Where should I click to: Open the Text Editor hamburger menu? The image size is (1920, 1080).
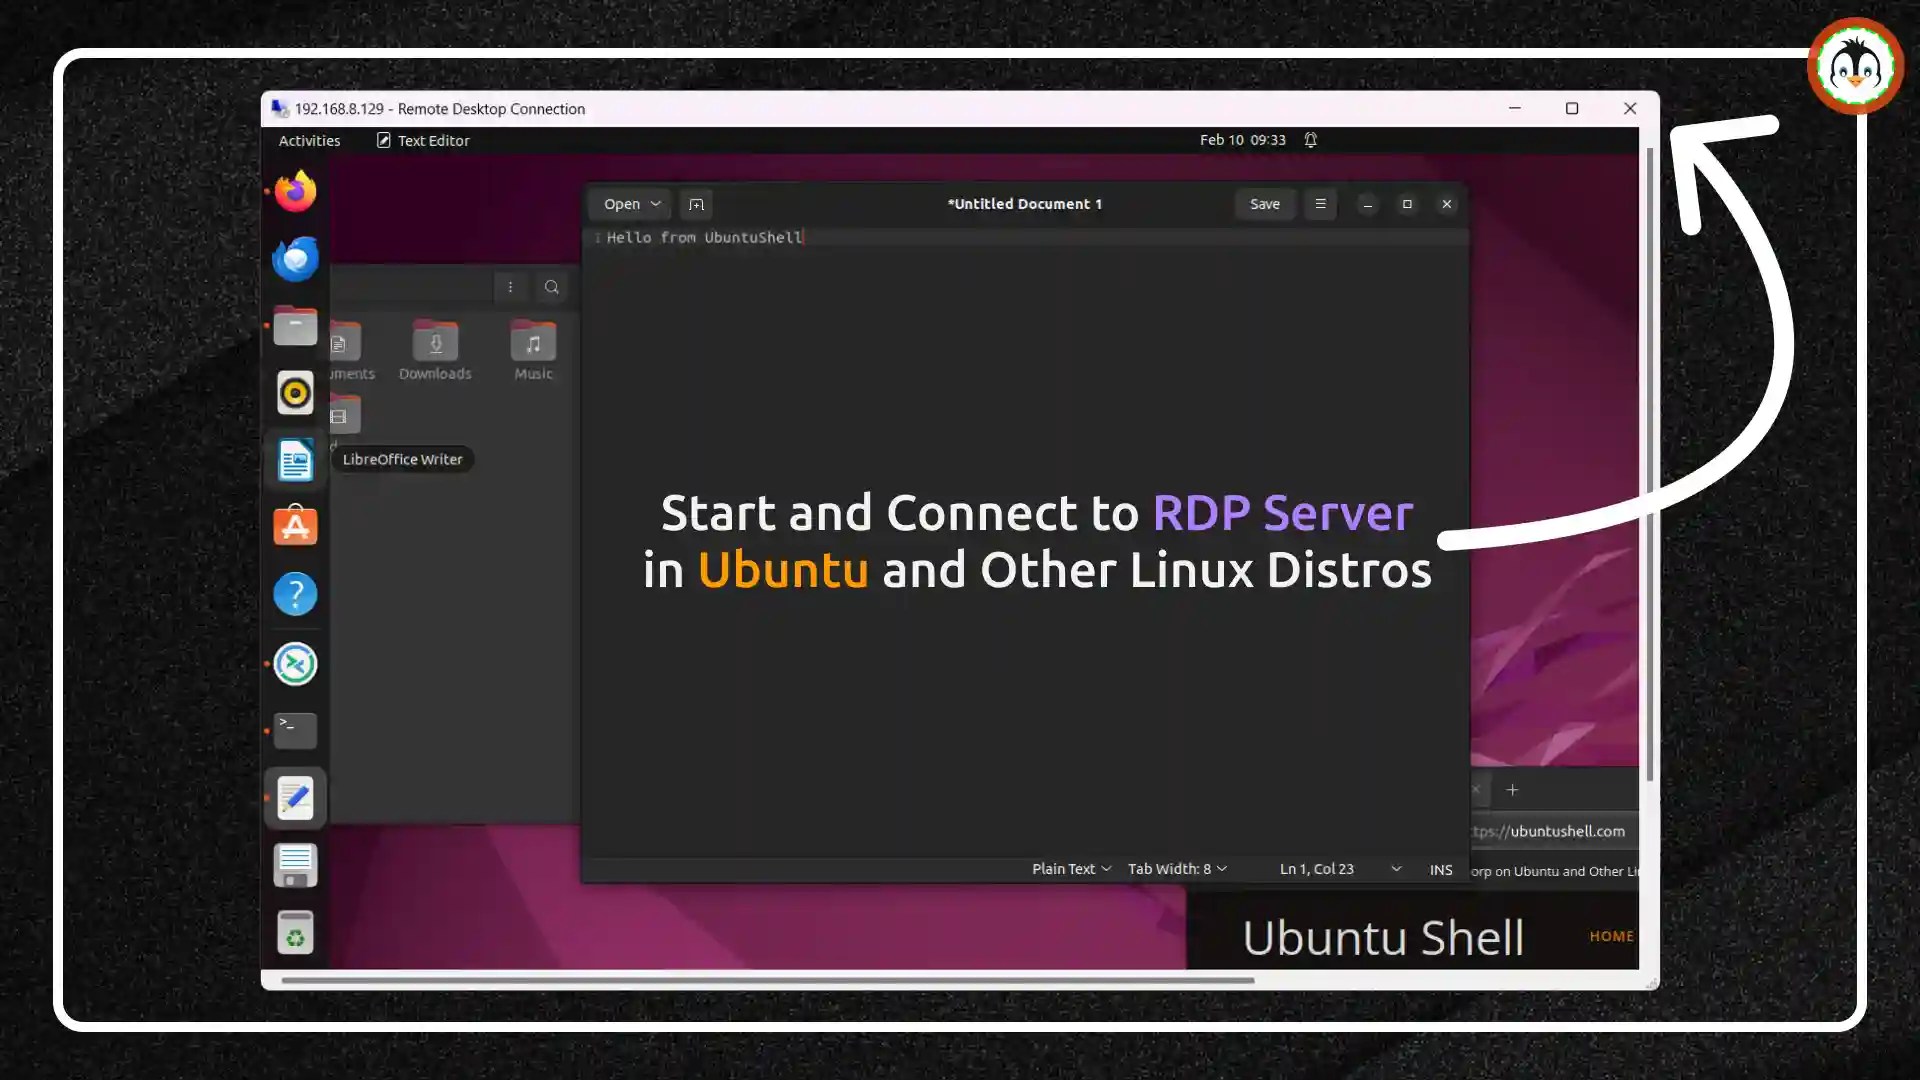pos(1320,204)
